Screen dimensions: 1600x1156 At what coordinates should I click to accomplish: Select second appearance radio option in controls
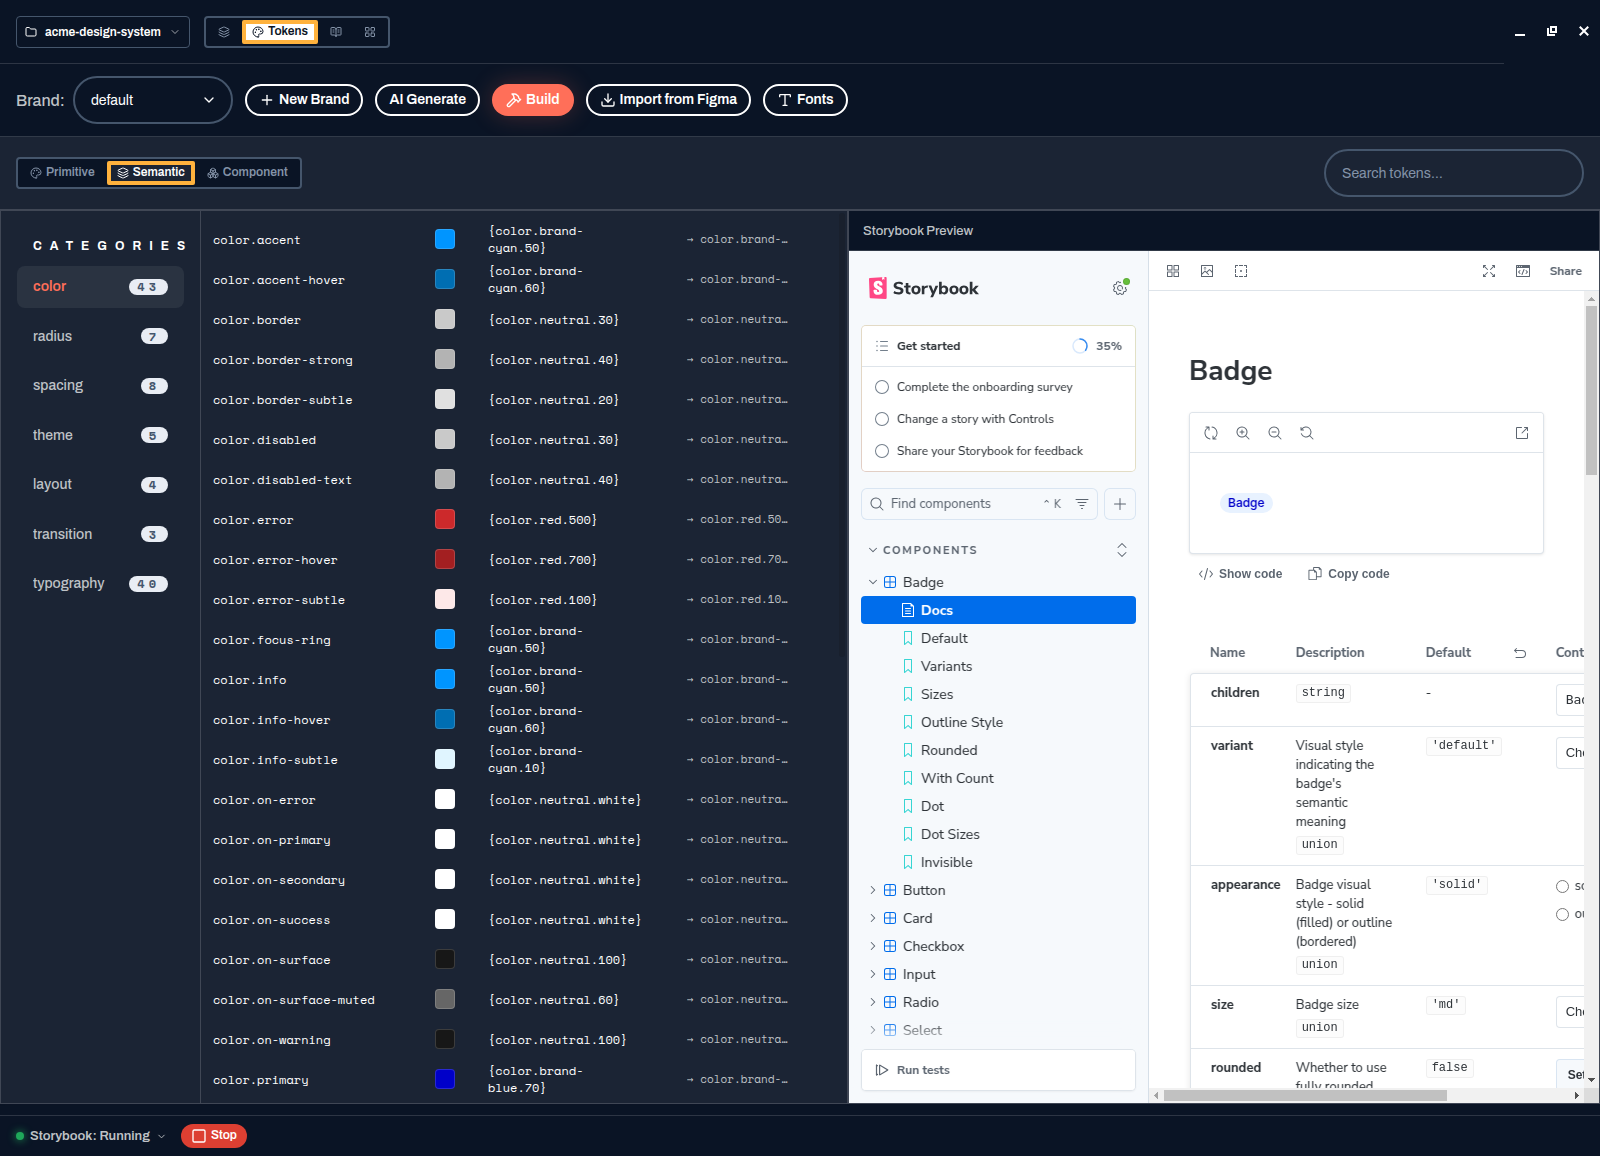pos(1562,914)
